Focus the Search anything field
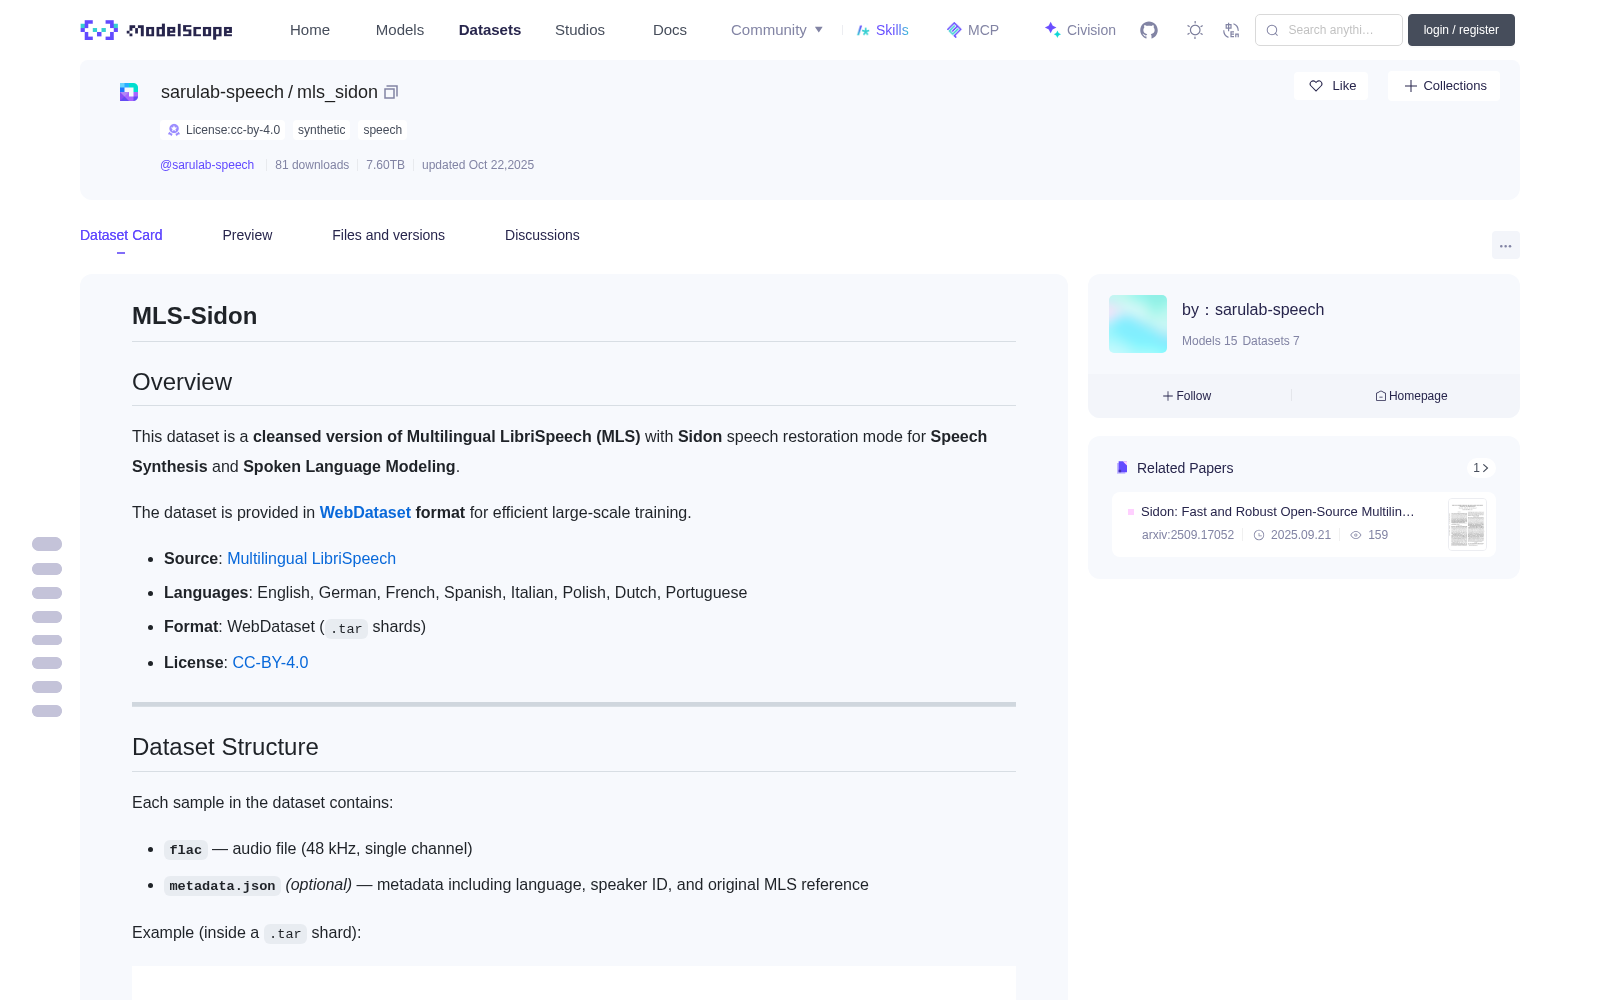Image resolution: width=1600 pixels, height=1000 pixels. (x=1329, y=30)
